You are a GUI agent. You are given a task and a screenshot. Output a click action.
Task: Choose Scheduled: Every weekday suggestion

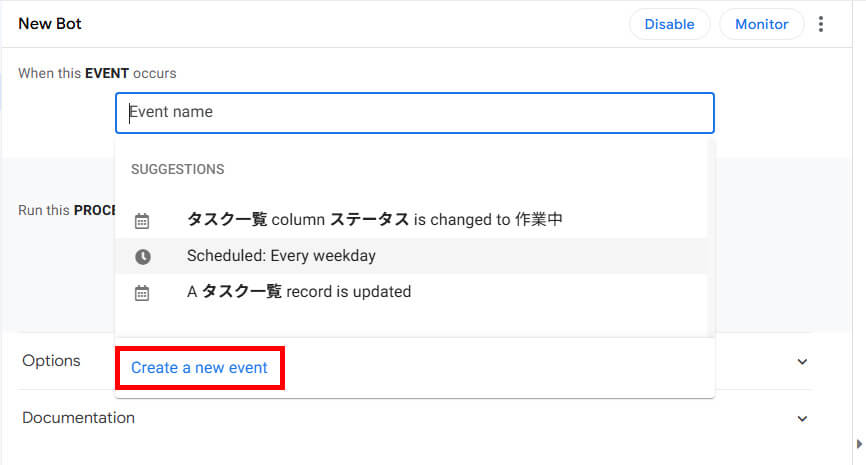(281, 256)
